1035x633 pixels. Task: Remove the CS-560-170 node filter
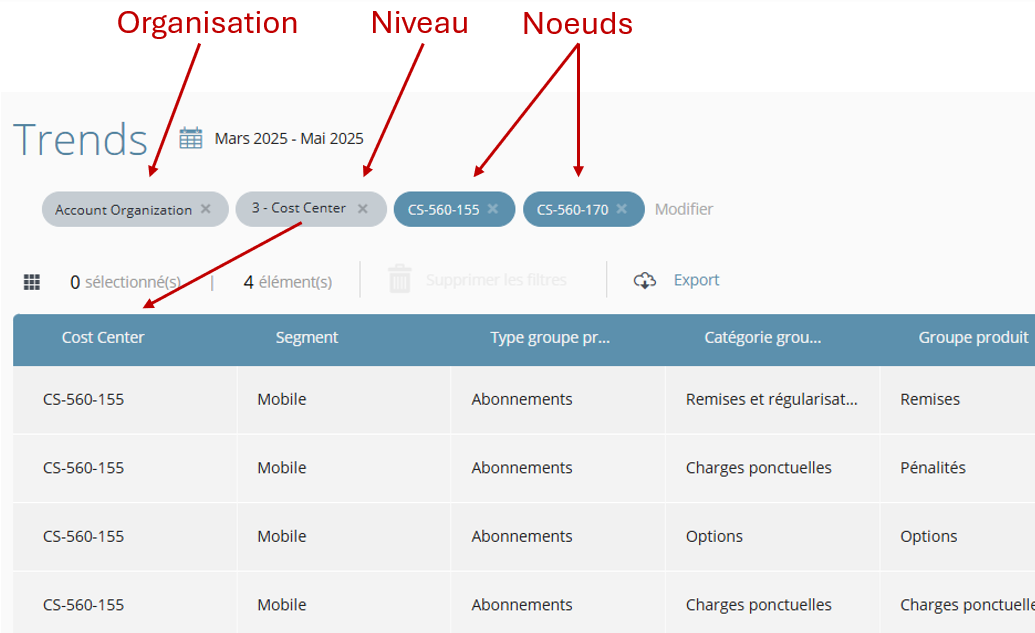pos(622,209)
